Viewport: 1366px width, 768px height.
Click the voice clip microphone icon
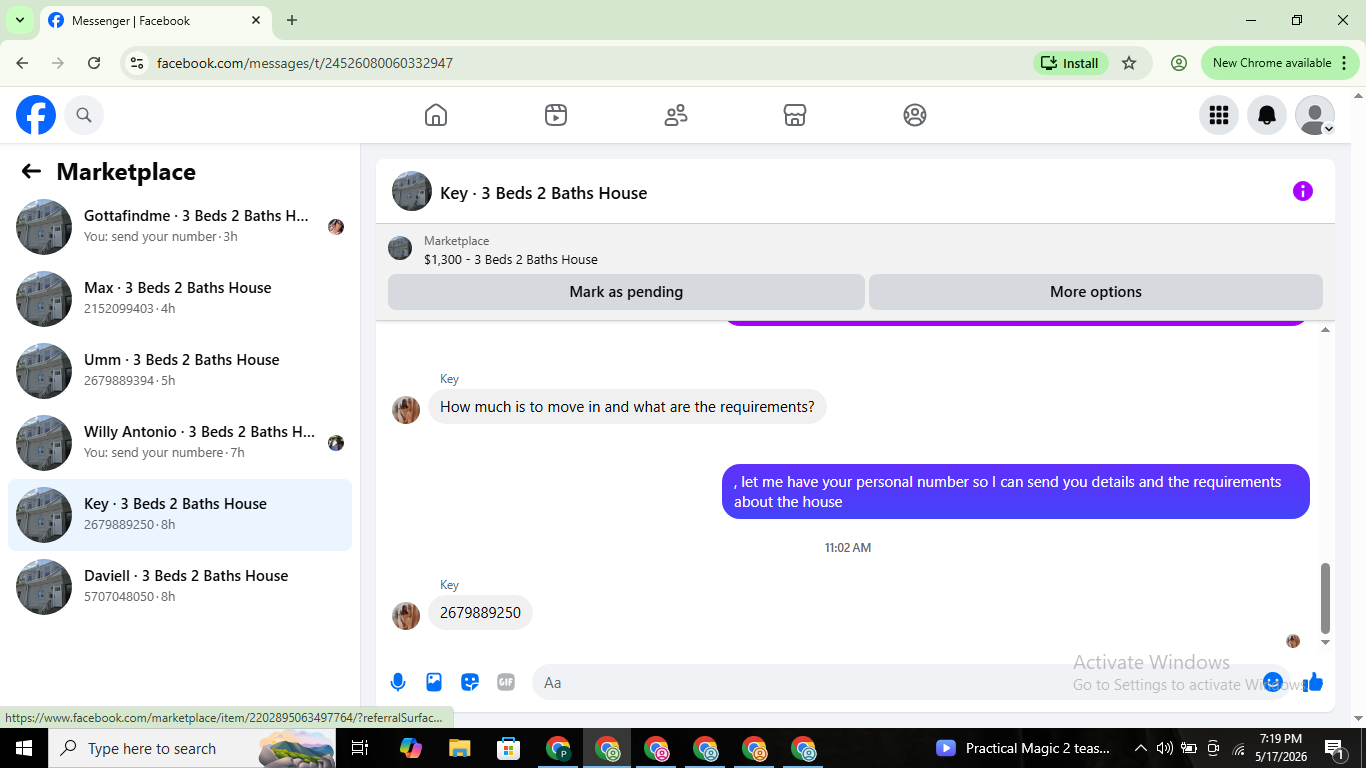[398, 682]
